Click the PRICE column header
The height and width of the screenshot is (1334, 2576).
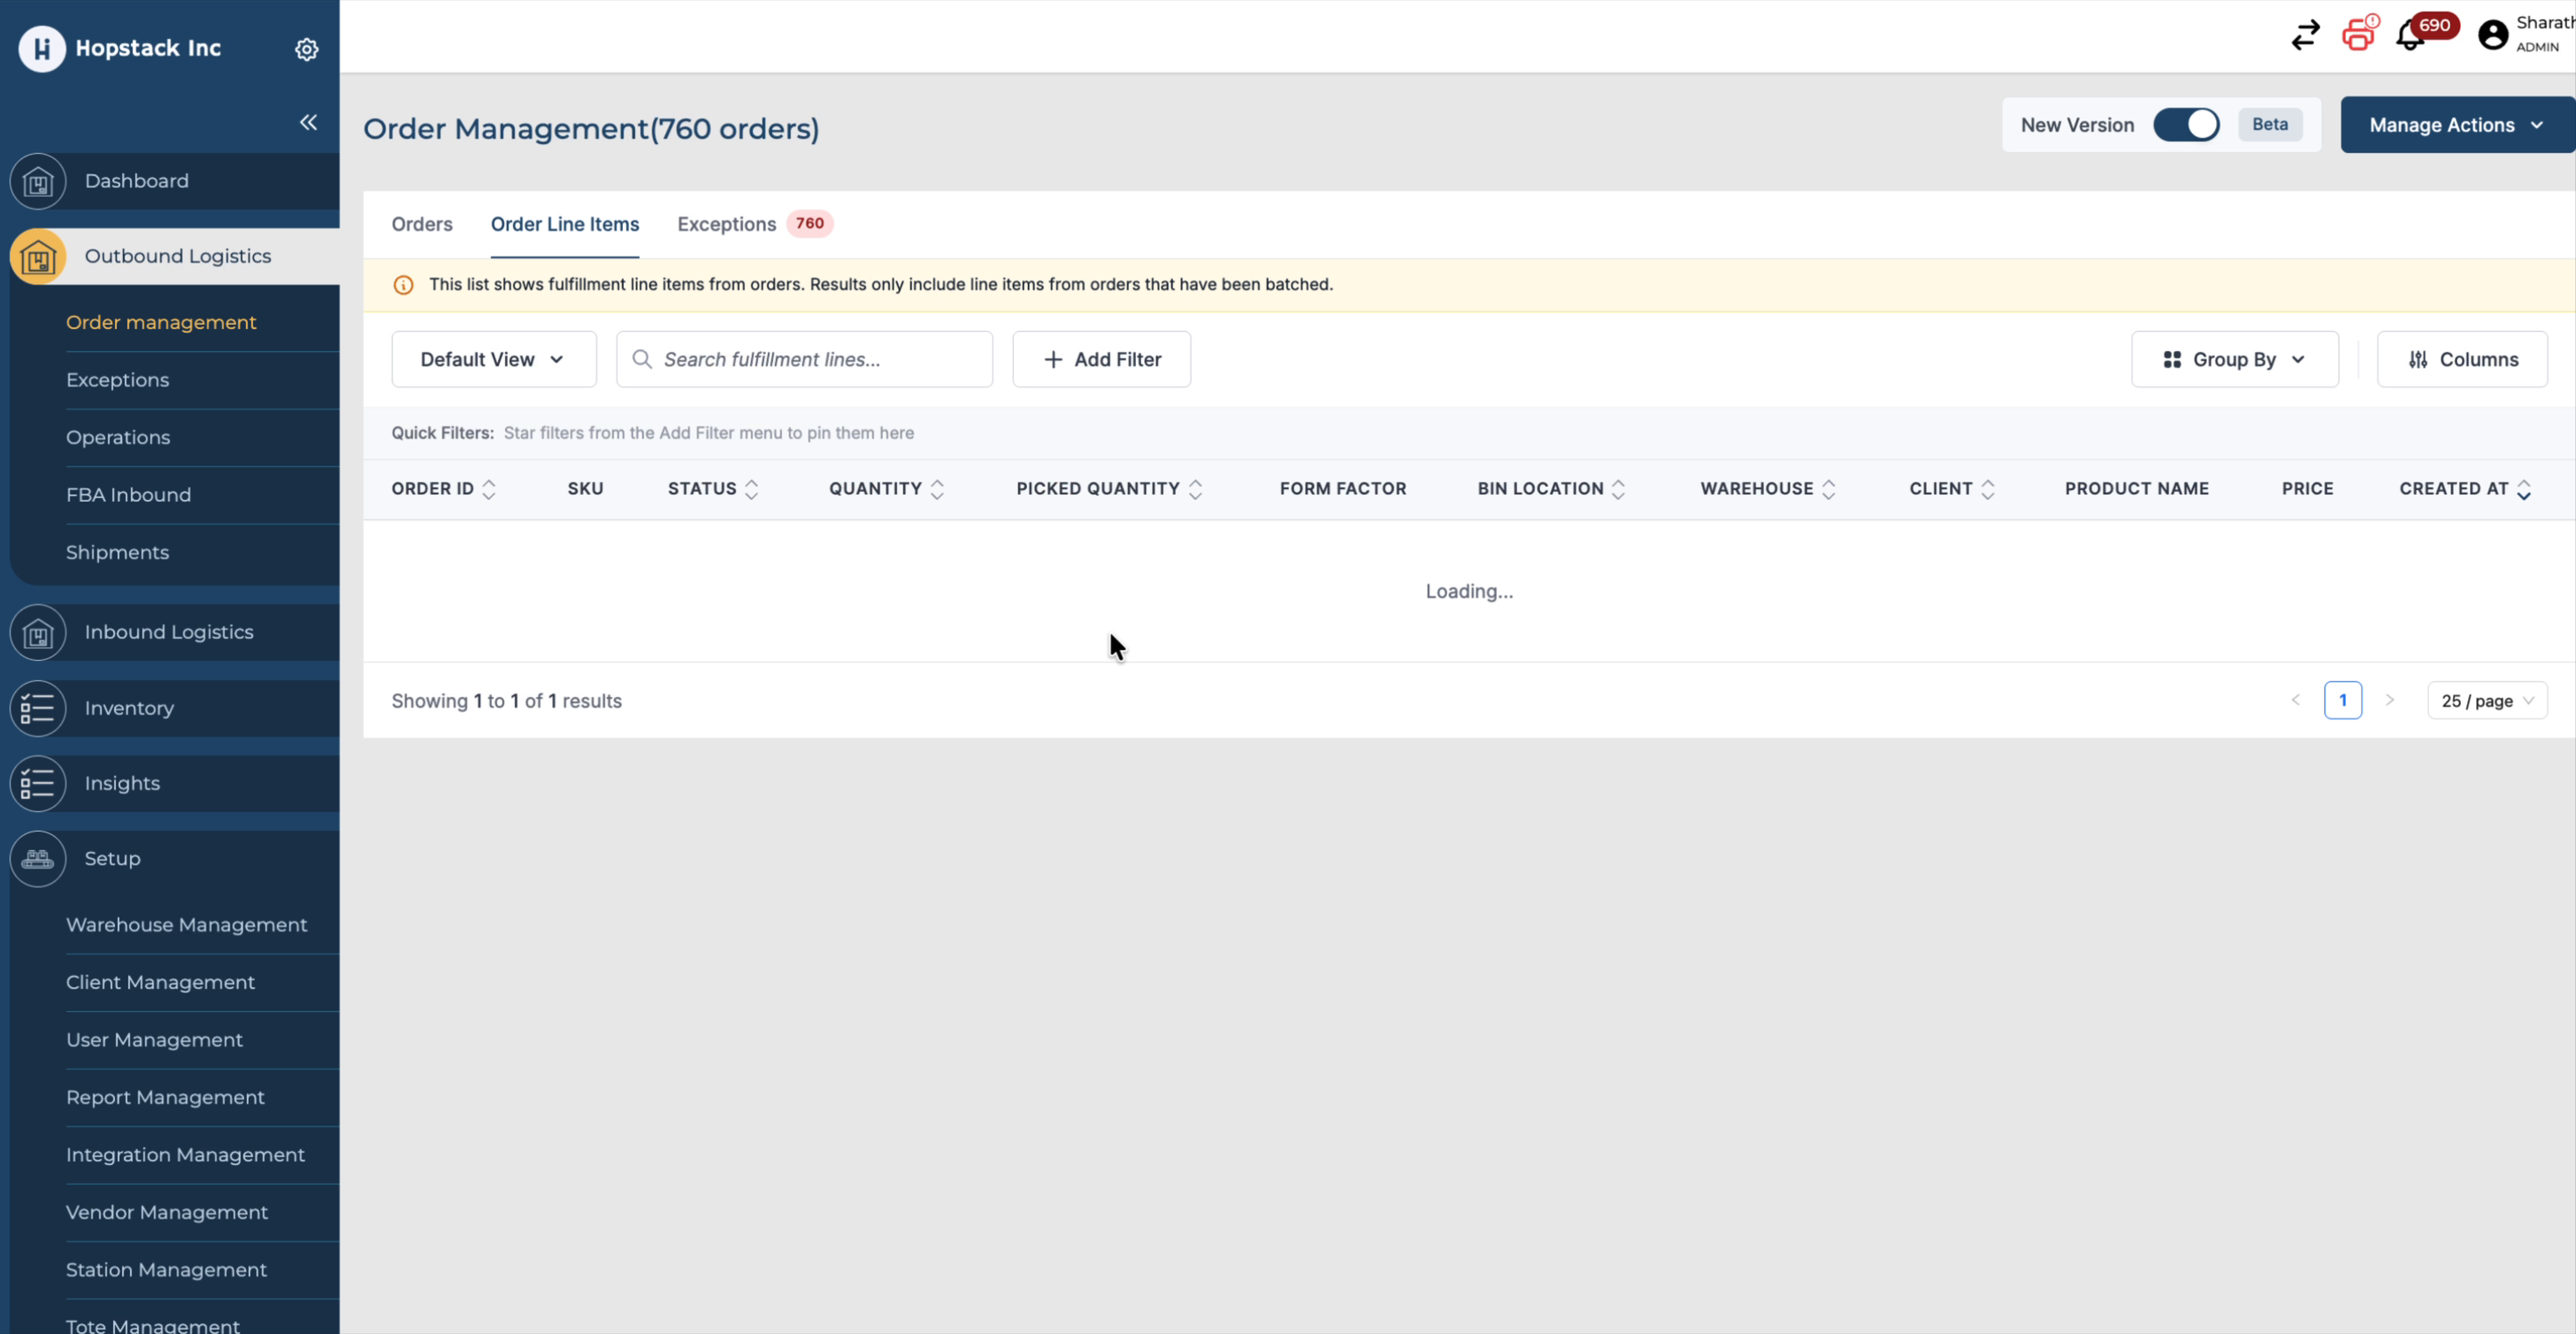[x=2307, y=489]
